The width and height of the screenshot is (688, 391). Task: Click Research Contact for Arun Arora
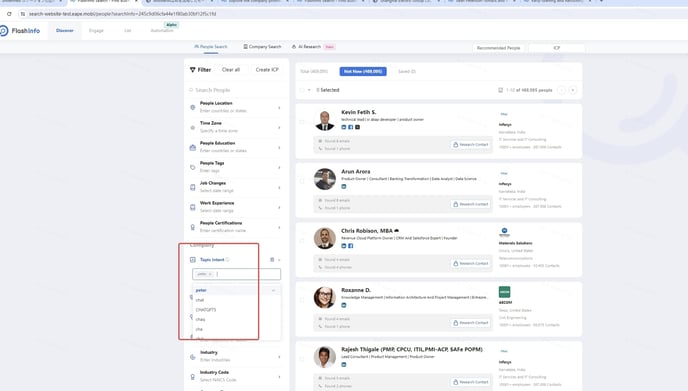471,204
